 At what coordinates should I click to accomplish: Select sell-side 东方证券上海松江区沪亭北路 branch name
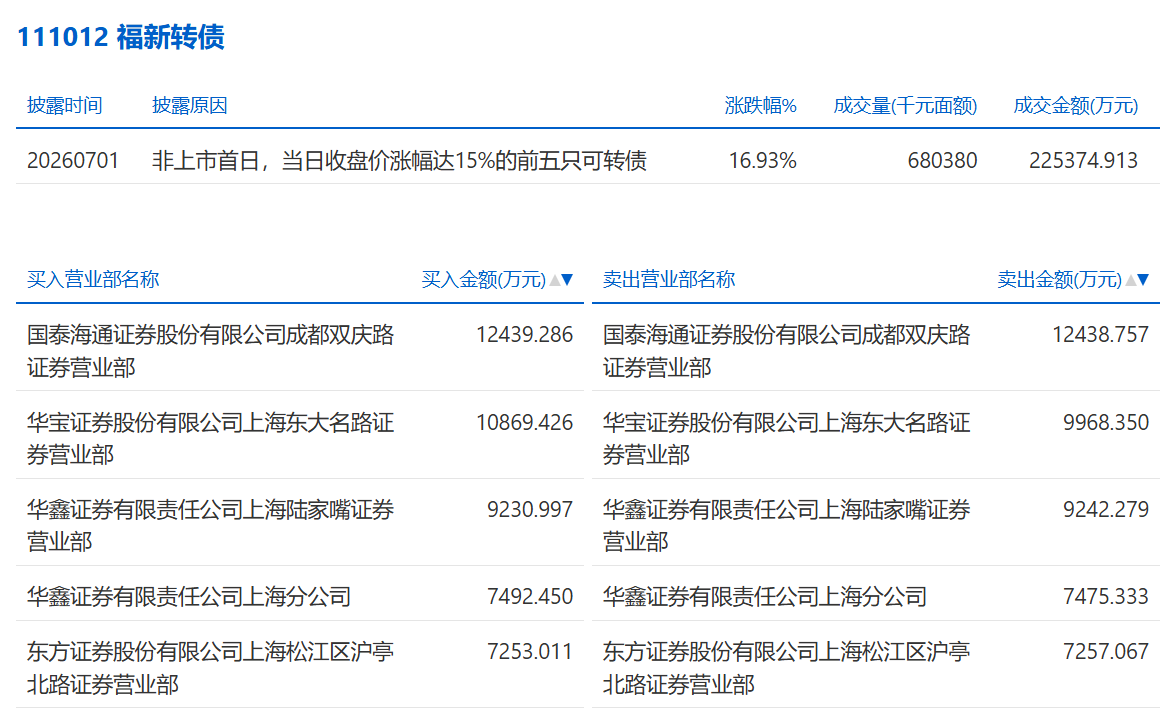point(786,668)
